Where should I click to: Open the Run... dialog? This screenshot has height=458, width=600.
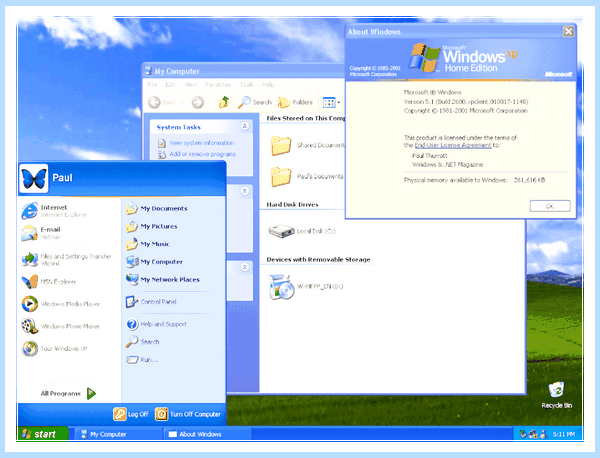coord(142,360)
